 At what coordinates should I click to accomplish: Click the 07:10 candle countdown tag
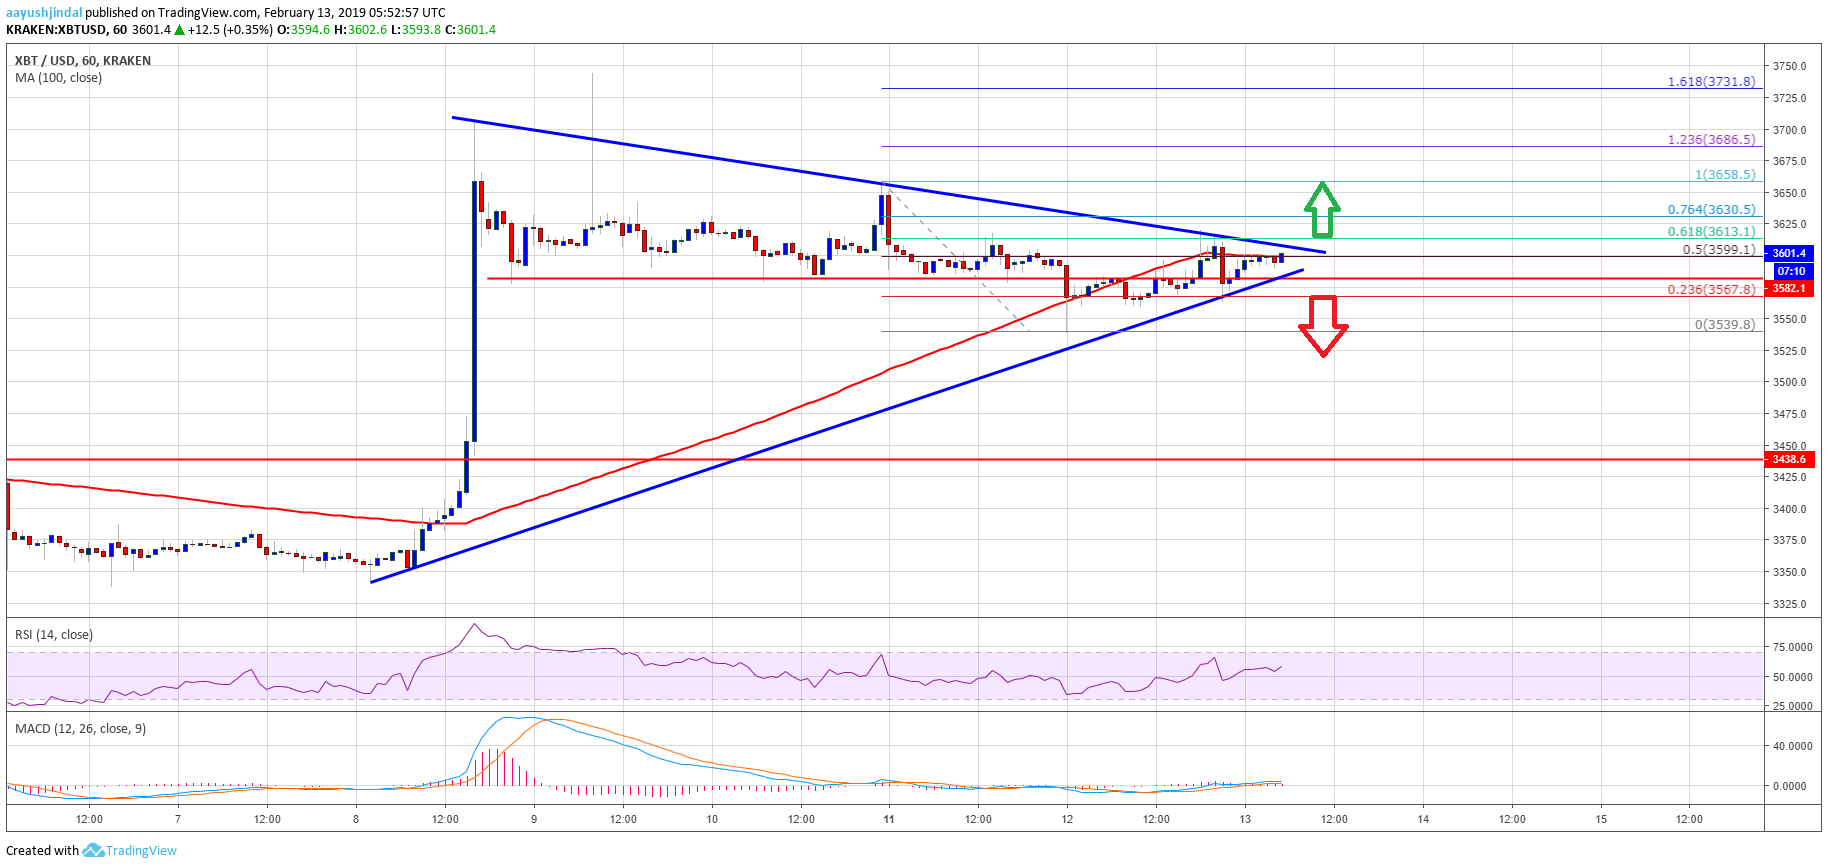pos(1791,271)
